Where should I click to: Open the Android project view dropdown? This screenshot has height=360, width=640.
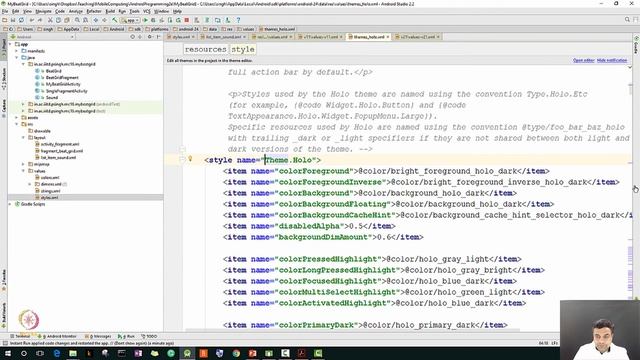pyautogui.click(x=42, y=37)
